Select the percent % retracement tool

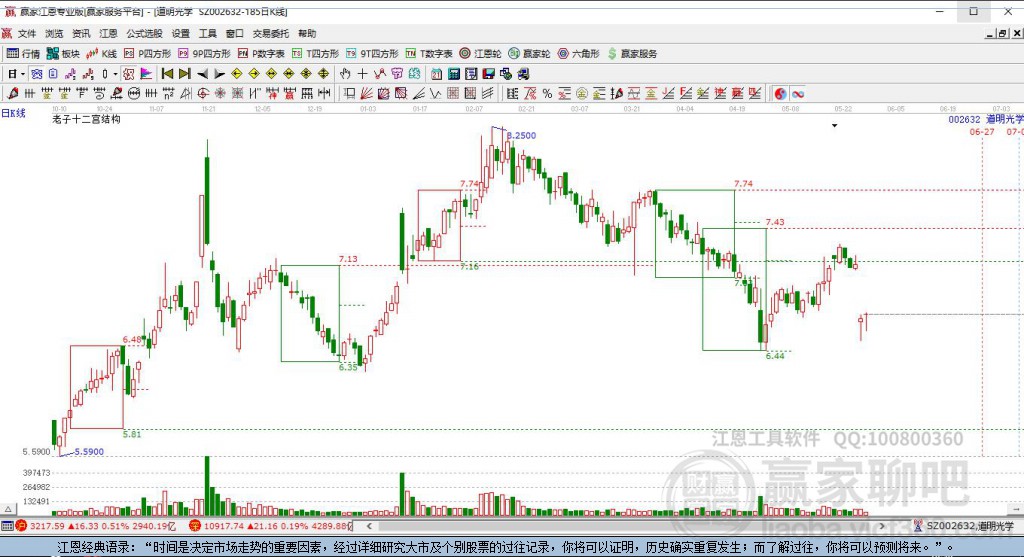547,93
